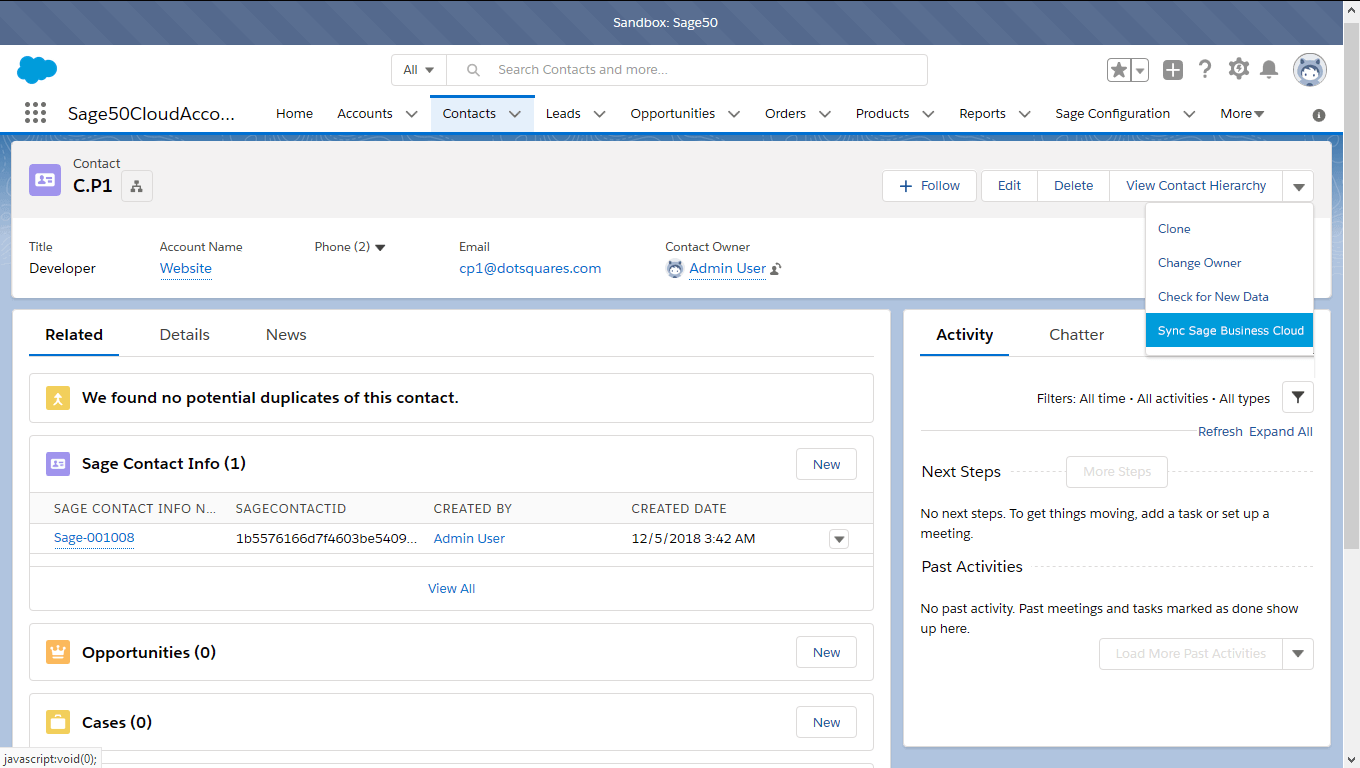Expand the Accounts tab chevron menu

point(411,114)
